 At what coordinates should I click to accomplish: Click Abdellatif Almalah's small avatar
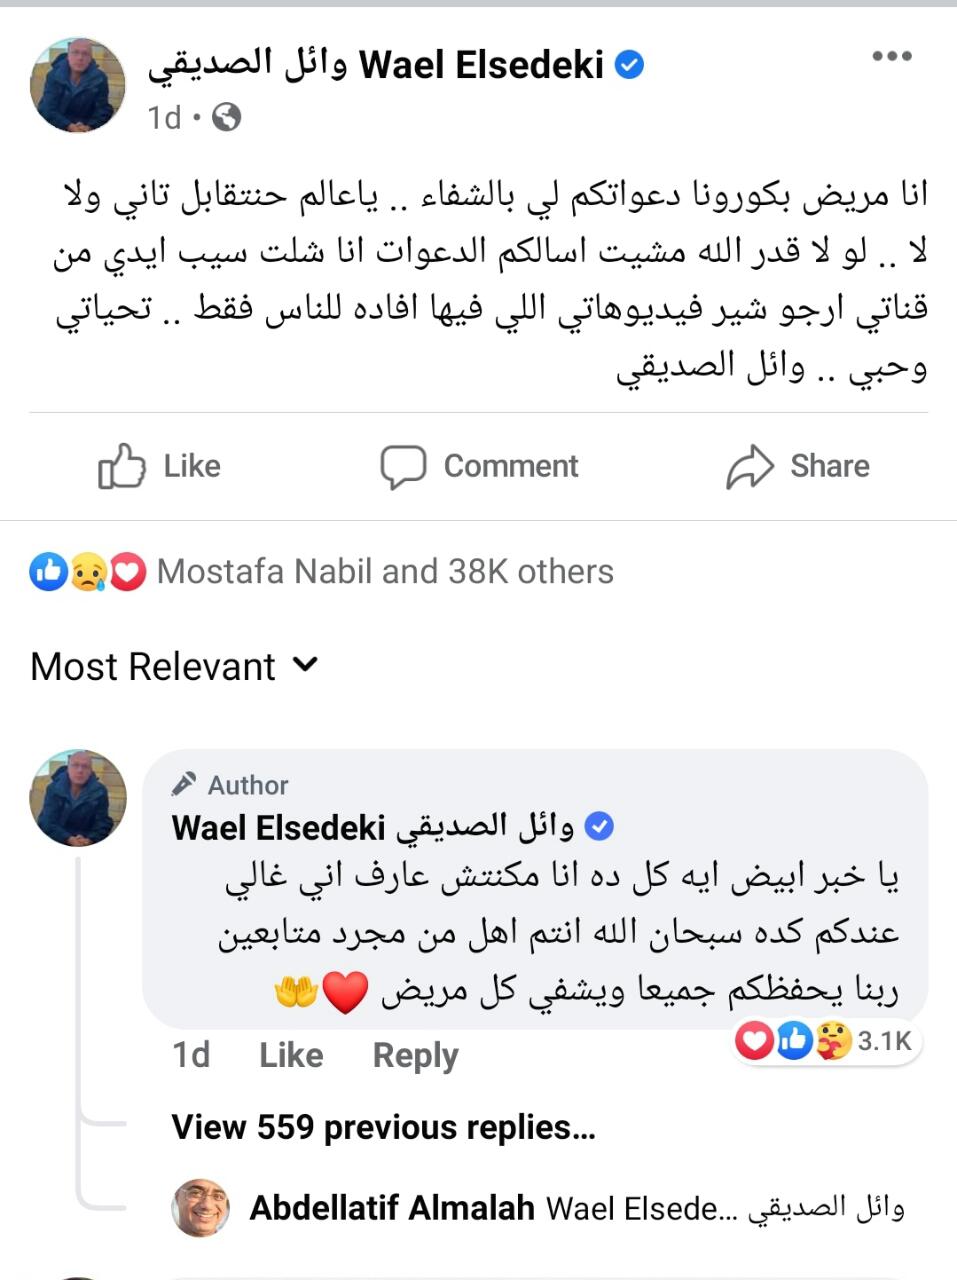(201, 1208)
